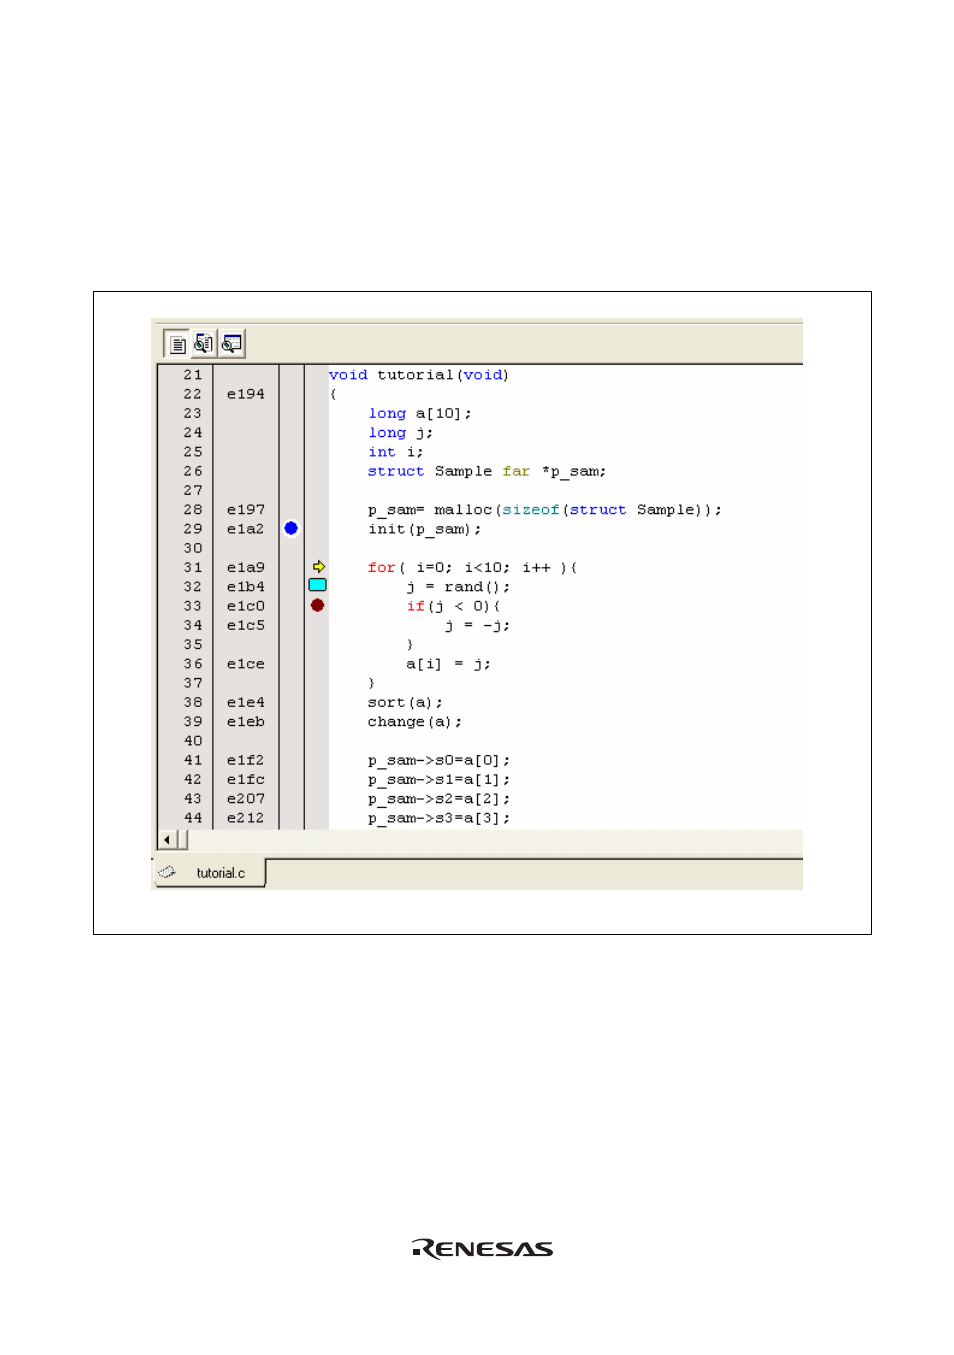Click the 'p_sam->s1=a[1];' line

coord(439,780)
